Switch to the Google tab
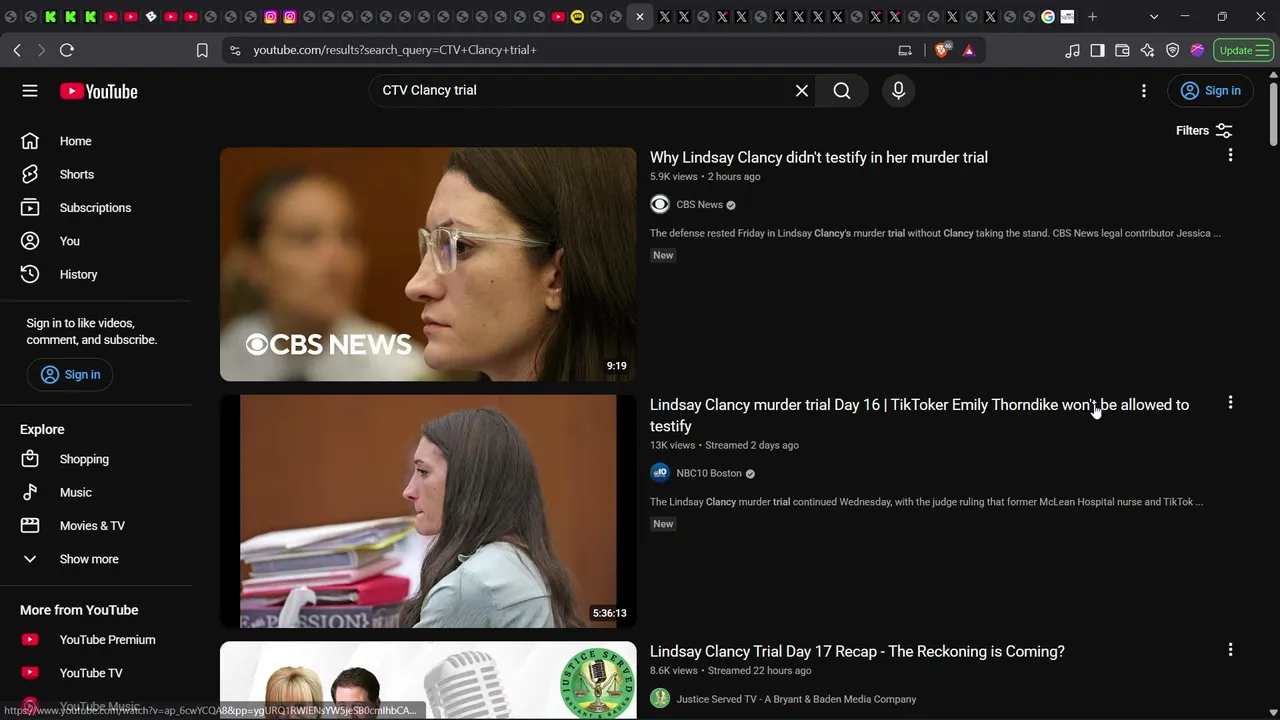The image size is (1280, 720). click(1048, 17)
